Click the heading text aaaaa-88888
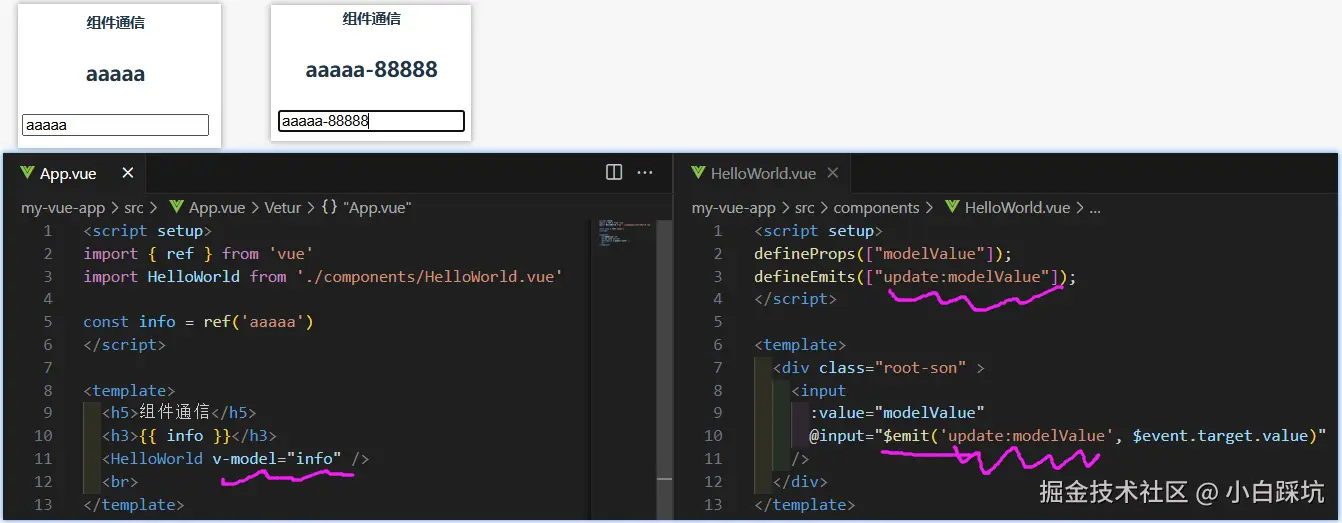This screenshot has width=1342, height=523. pyautogui.click(x=371, y=70)
